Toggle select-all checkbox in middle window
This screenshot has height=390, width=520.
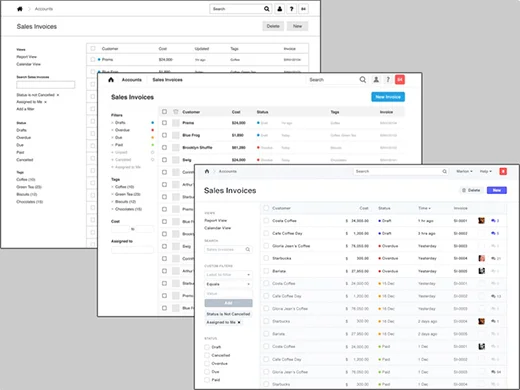click(x=164, y=112)
